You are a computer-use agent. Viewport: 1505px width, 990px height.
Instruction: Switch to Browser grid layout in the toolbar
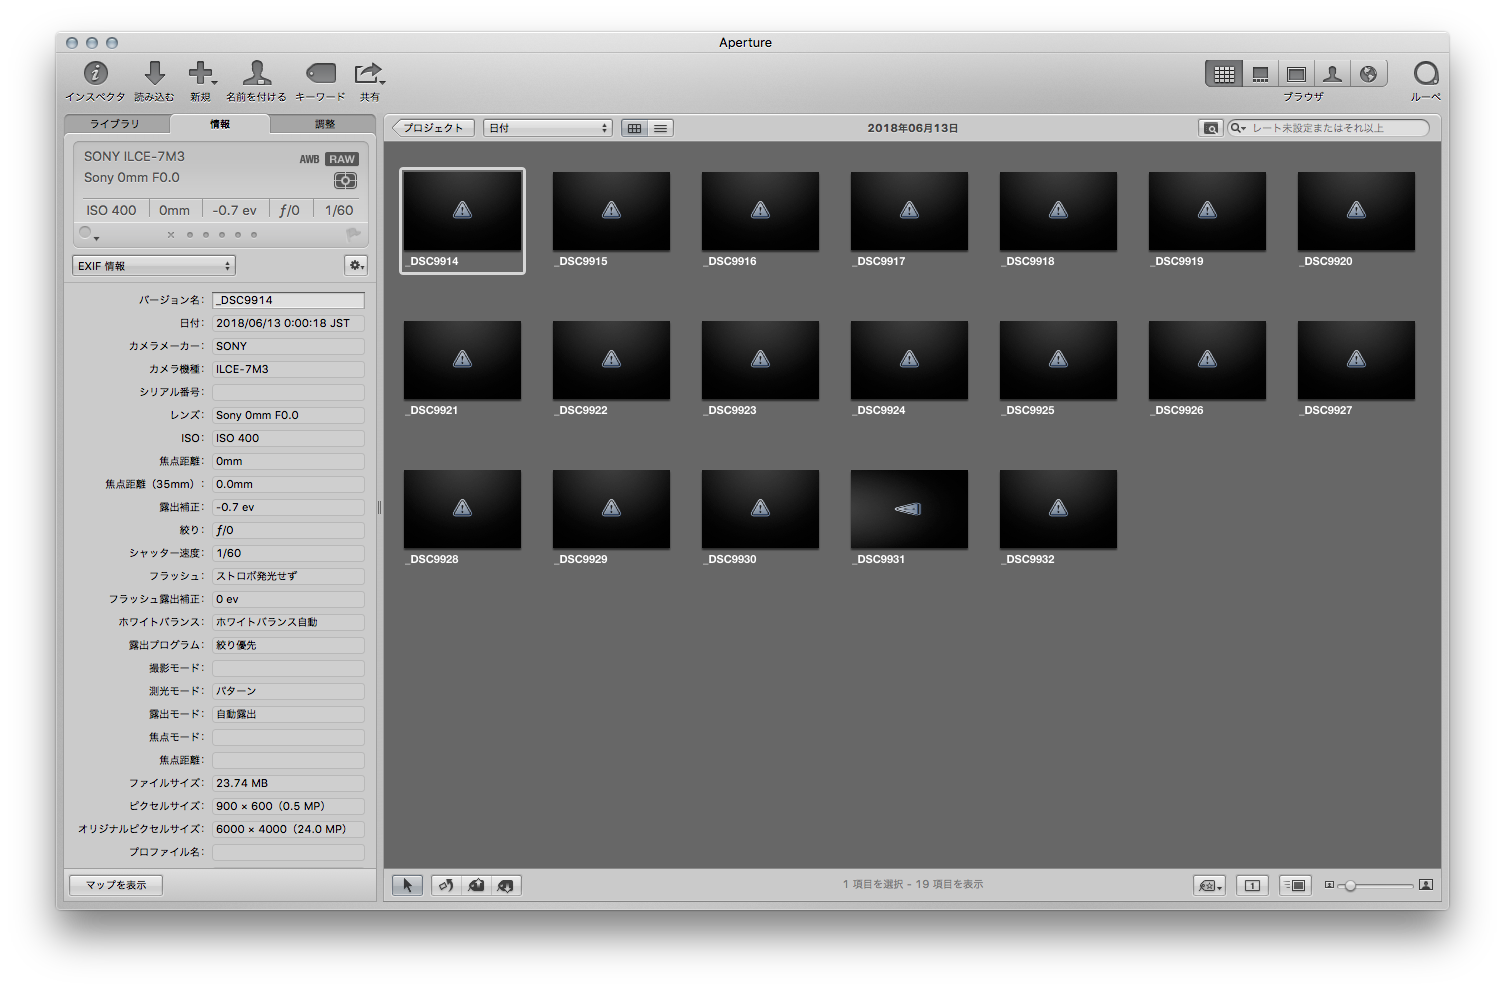pyautogui.click(x=1224, y=74)
